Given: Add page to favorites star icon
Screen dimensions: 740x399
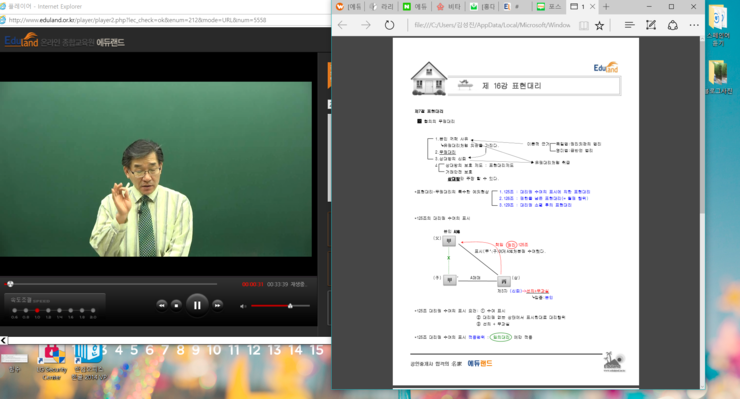Looking at the screenshot, I should tap(599, 25).
